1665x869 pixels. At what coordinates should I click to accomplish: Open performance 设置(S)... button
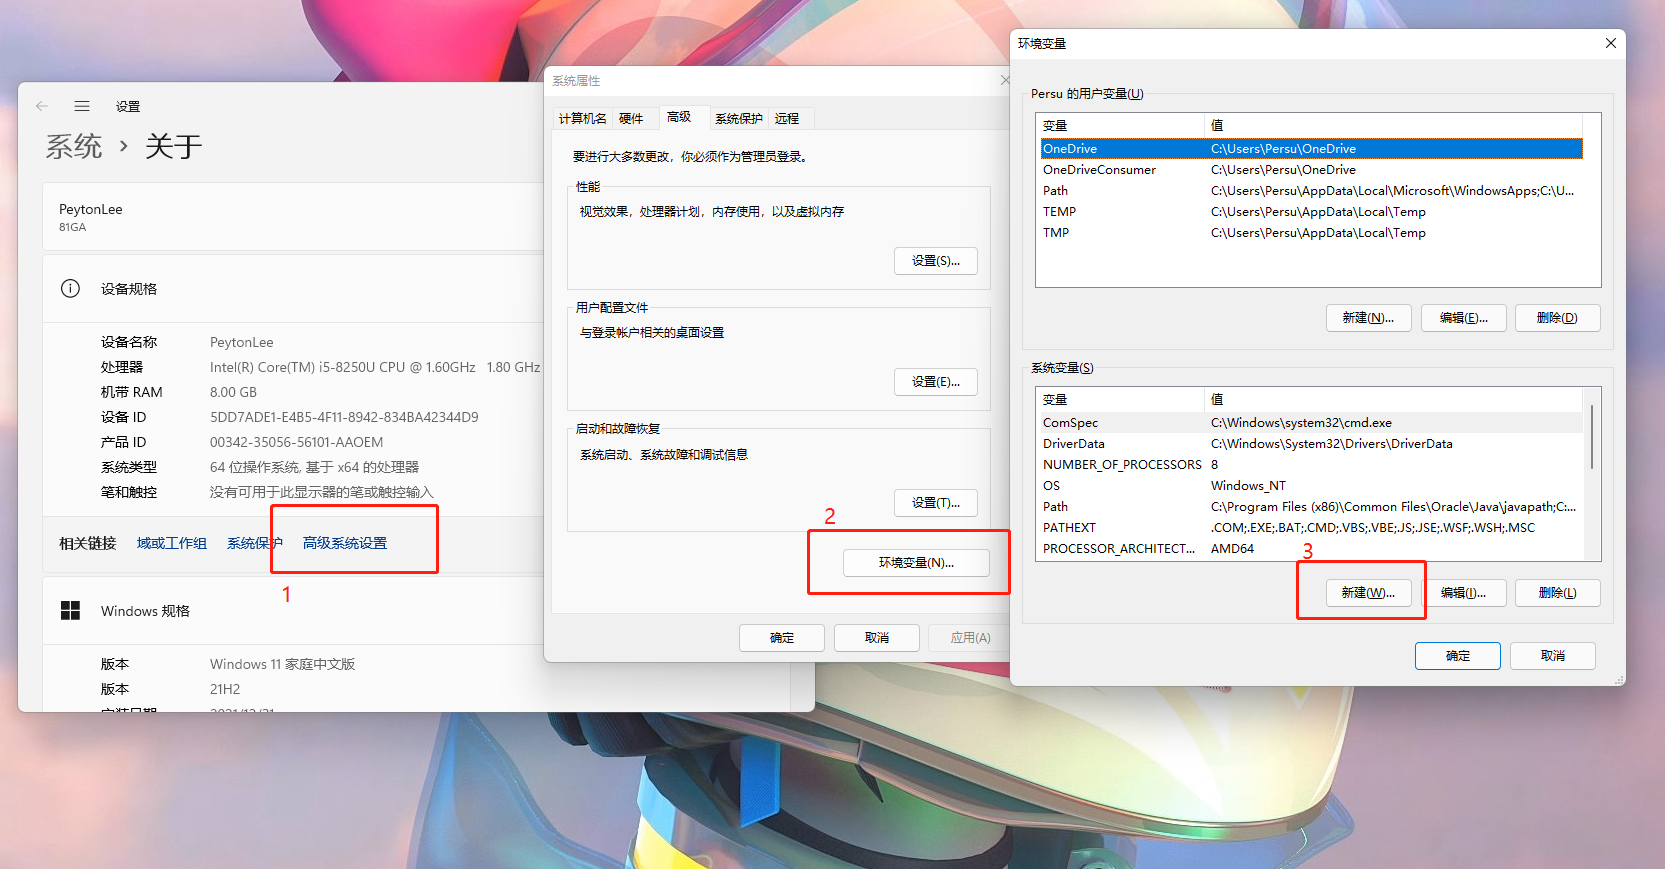pyautogui.click(x=936, y=261)
